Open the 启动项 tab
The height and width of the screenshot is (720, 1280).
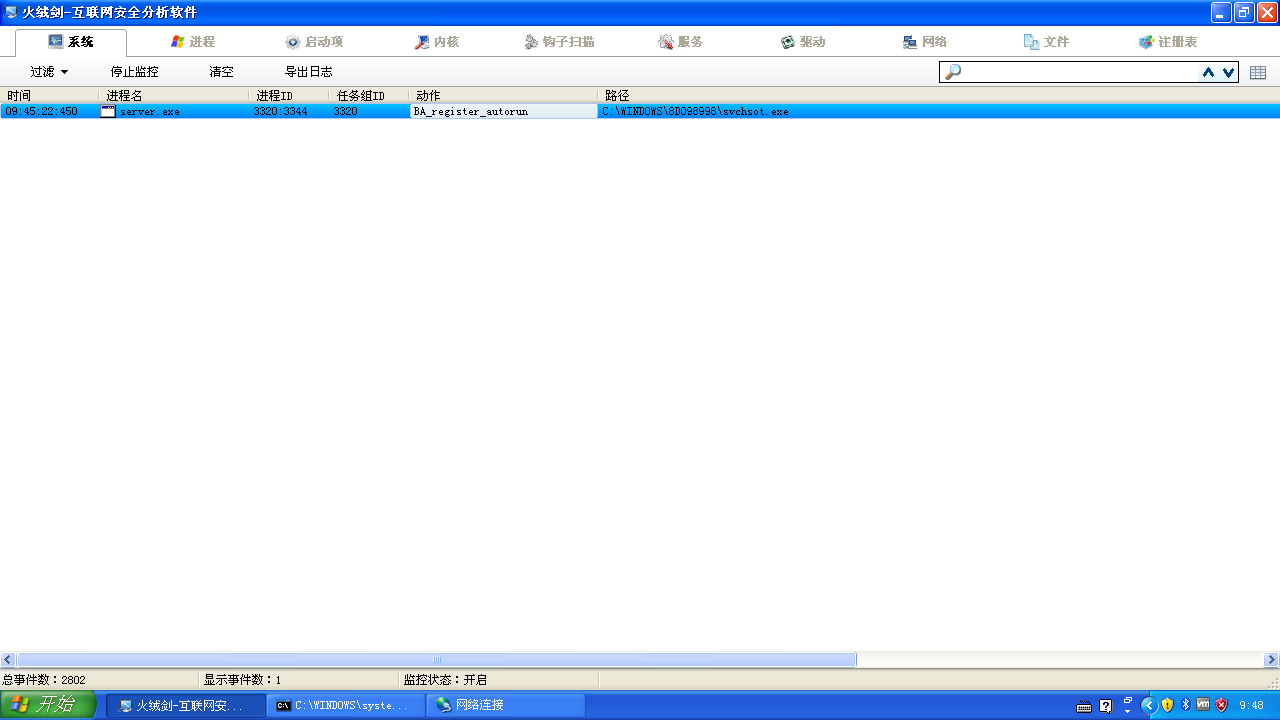pyautogui.click(x=314, y=42)
